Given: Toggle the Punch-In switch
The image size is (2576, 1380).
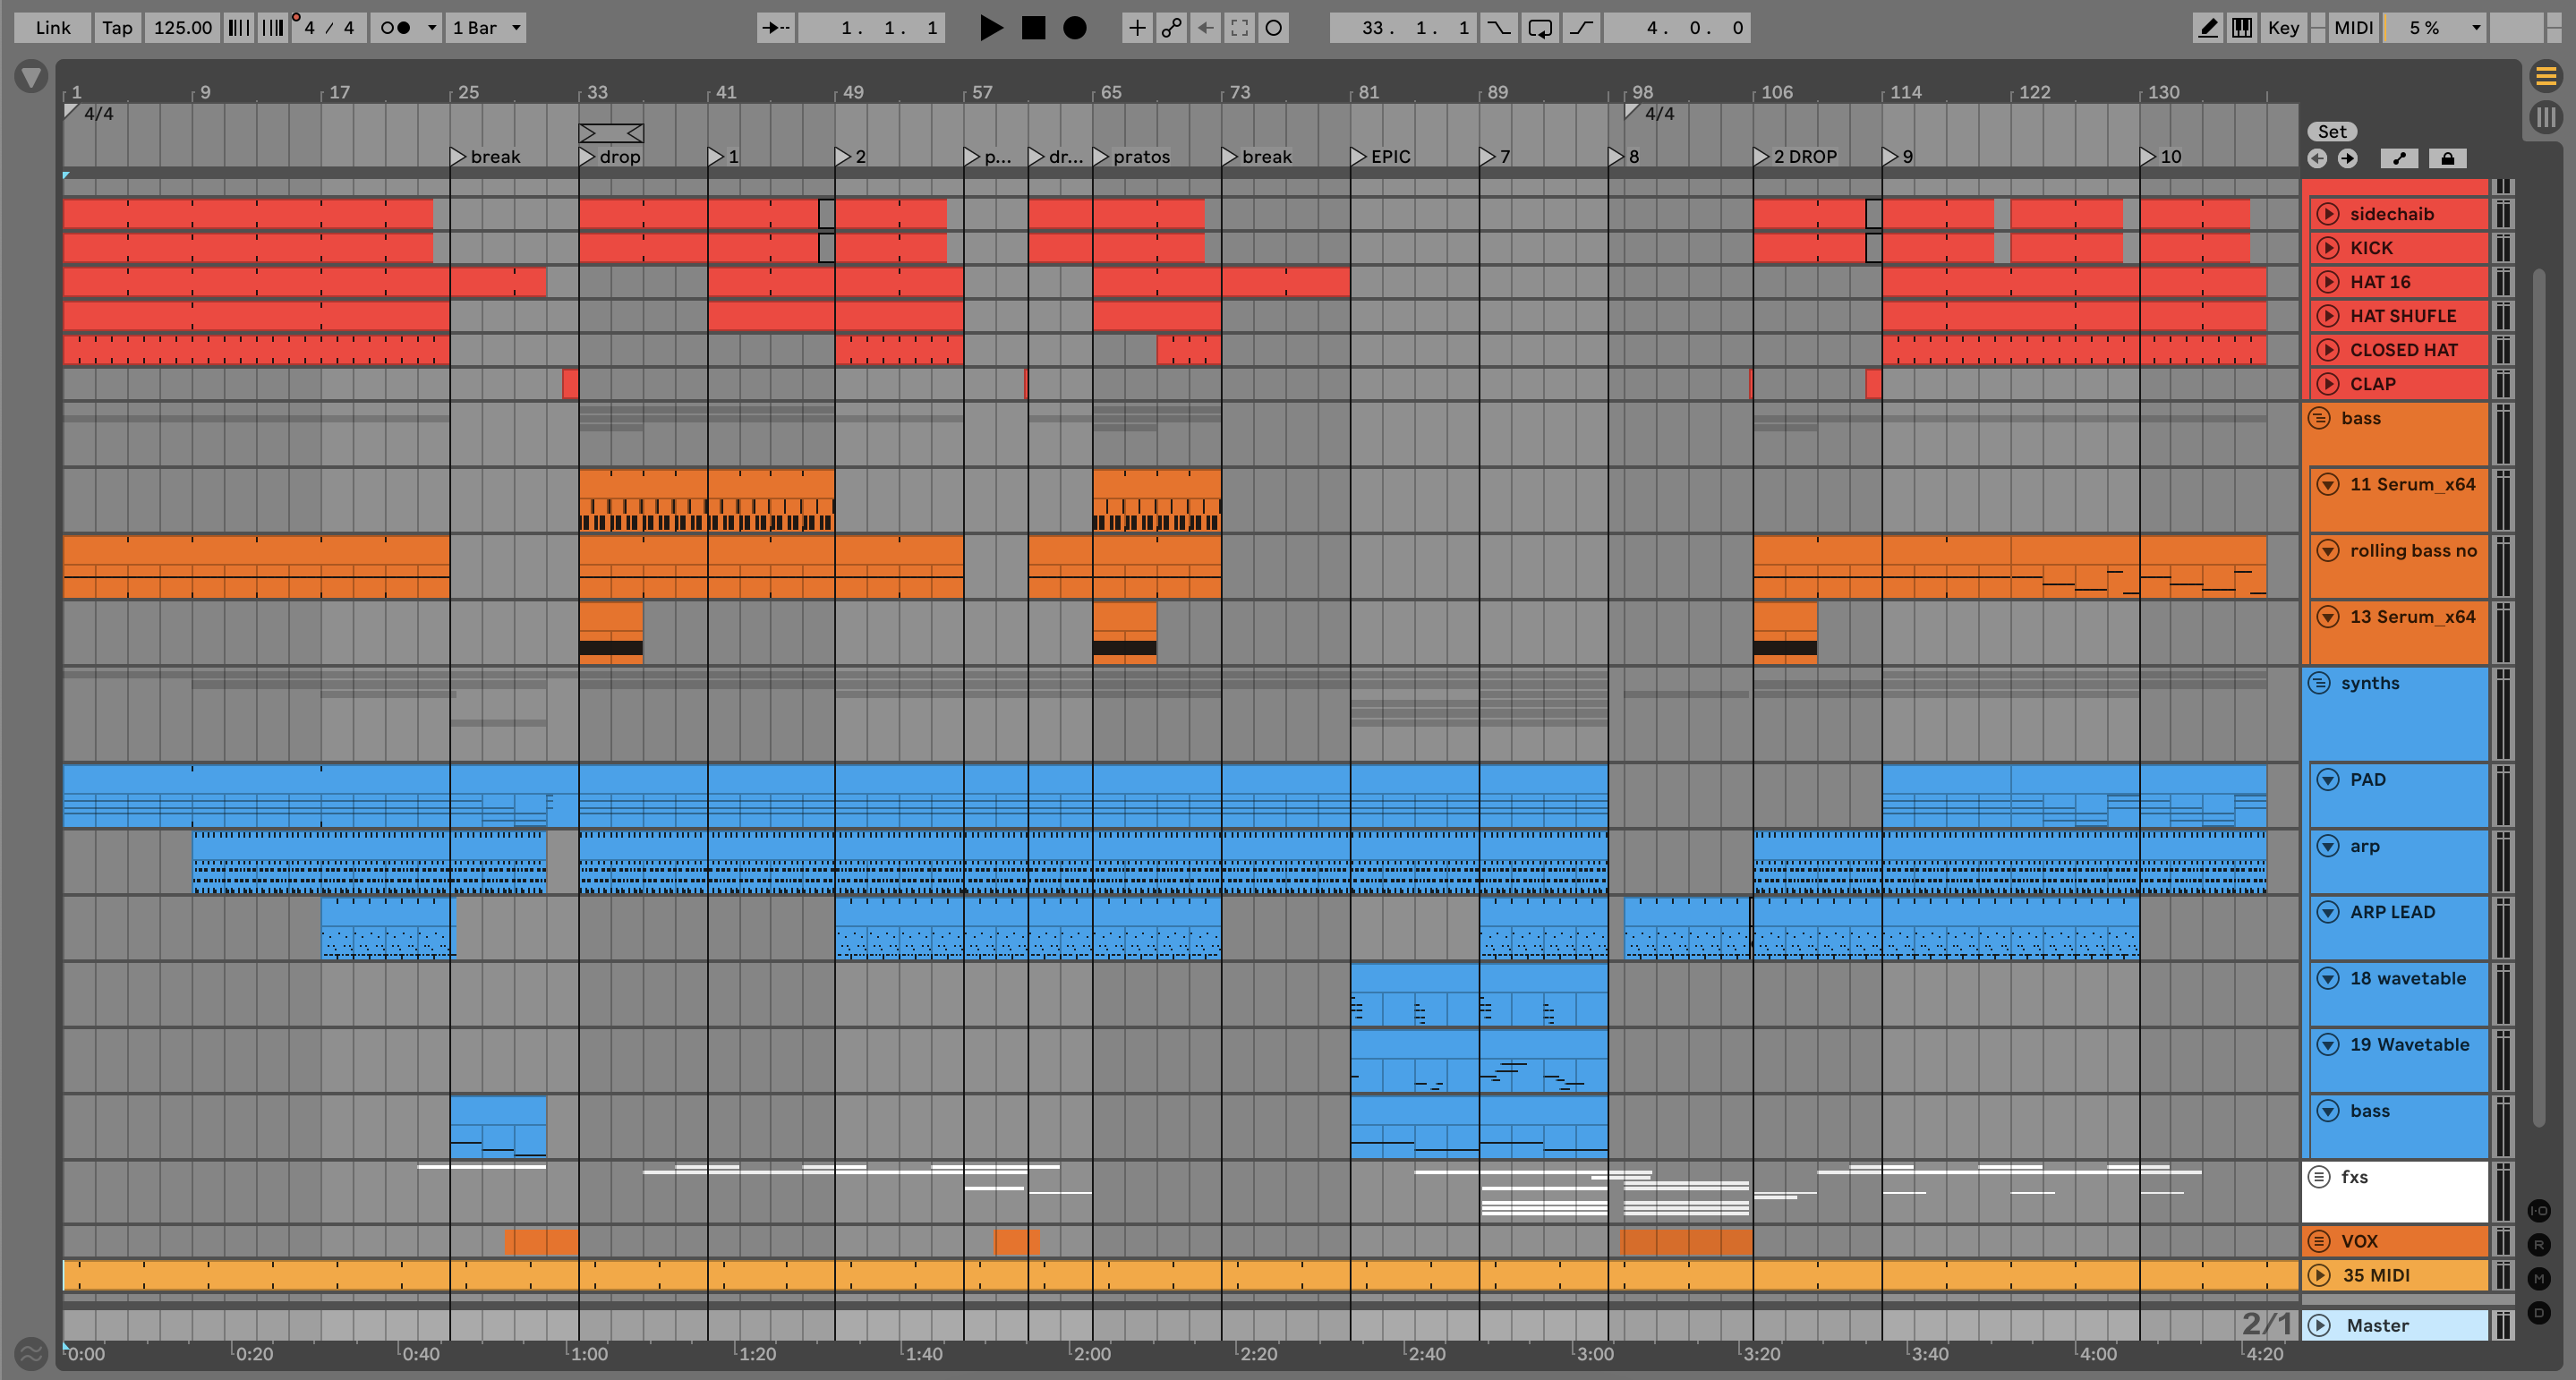Looking at the screenshot, I should coord(1498,28).
